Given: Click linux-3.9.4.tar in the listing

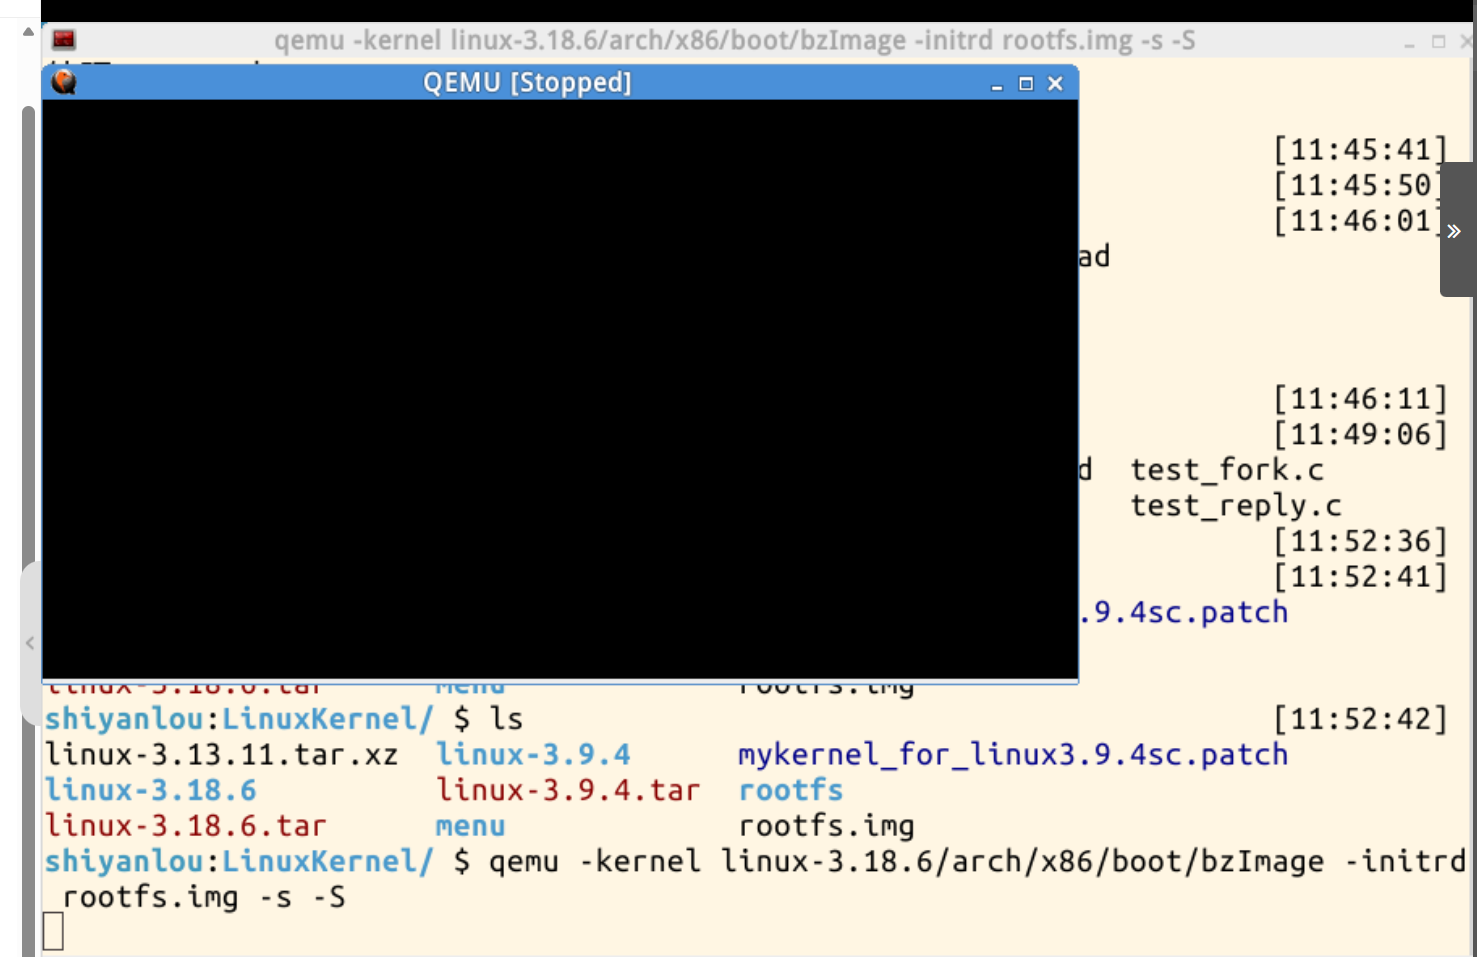Looking at the screenshot, I should [568, 790].
